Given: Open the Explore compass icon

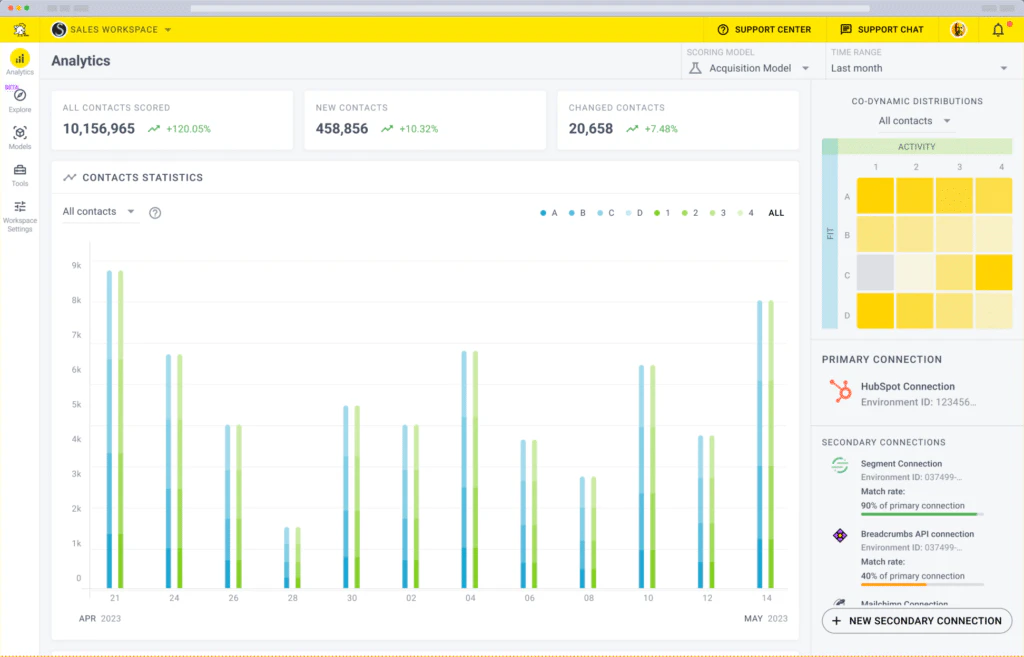Looking at the screenshot, I should (x=20, y=96).
